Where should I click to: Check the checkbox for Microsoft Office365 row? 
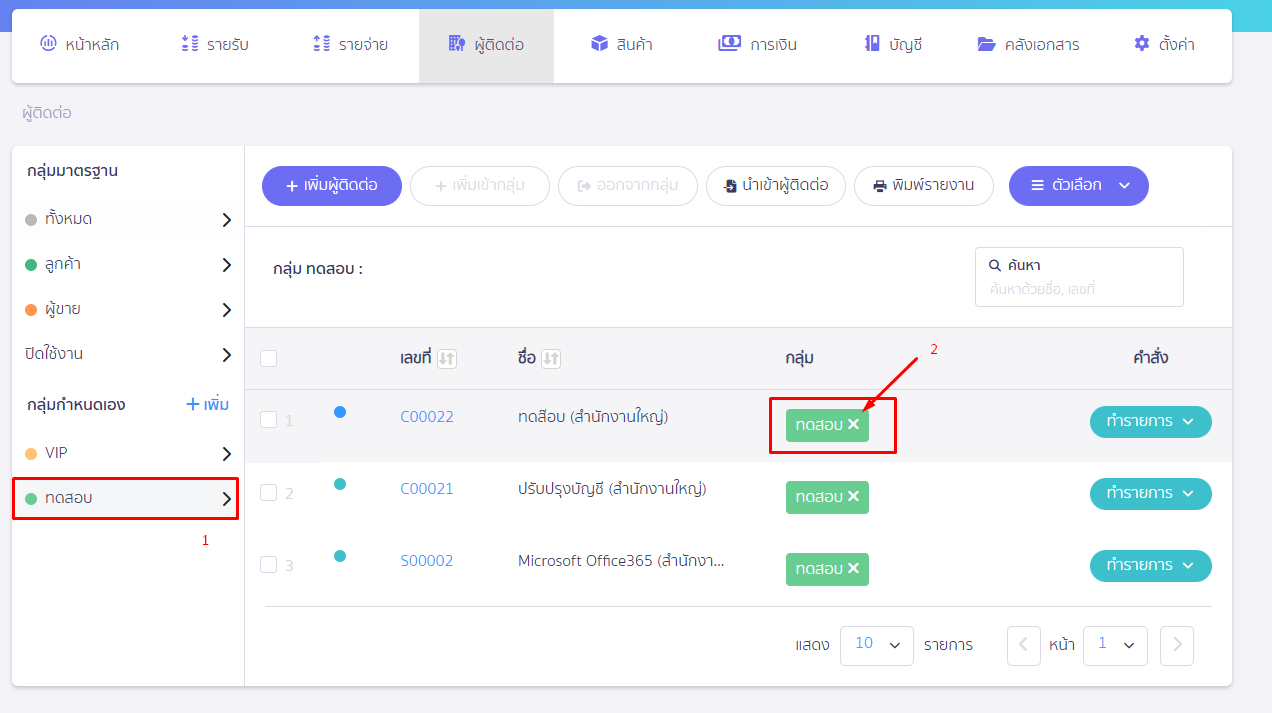click(x=268, y=564)
